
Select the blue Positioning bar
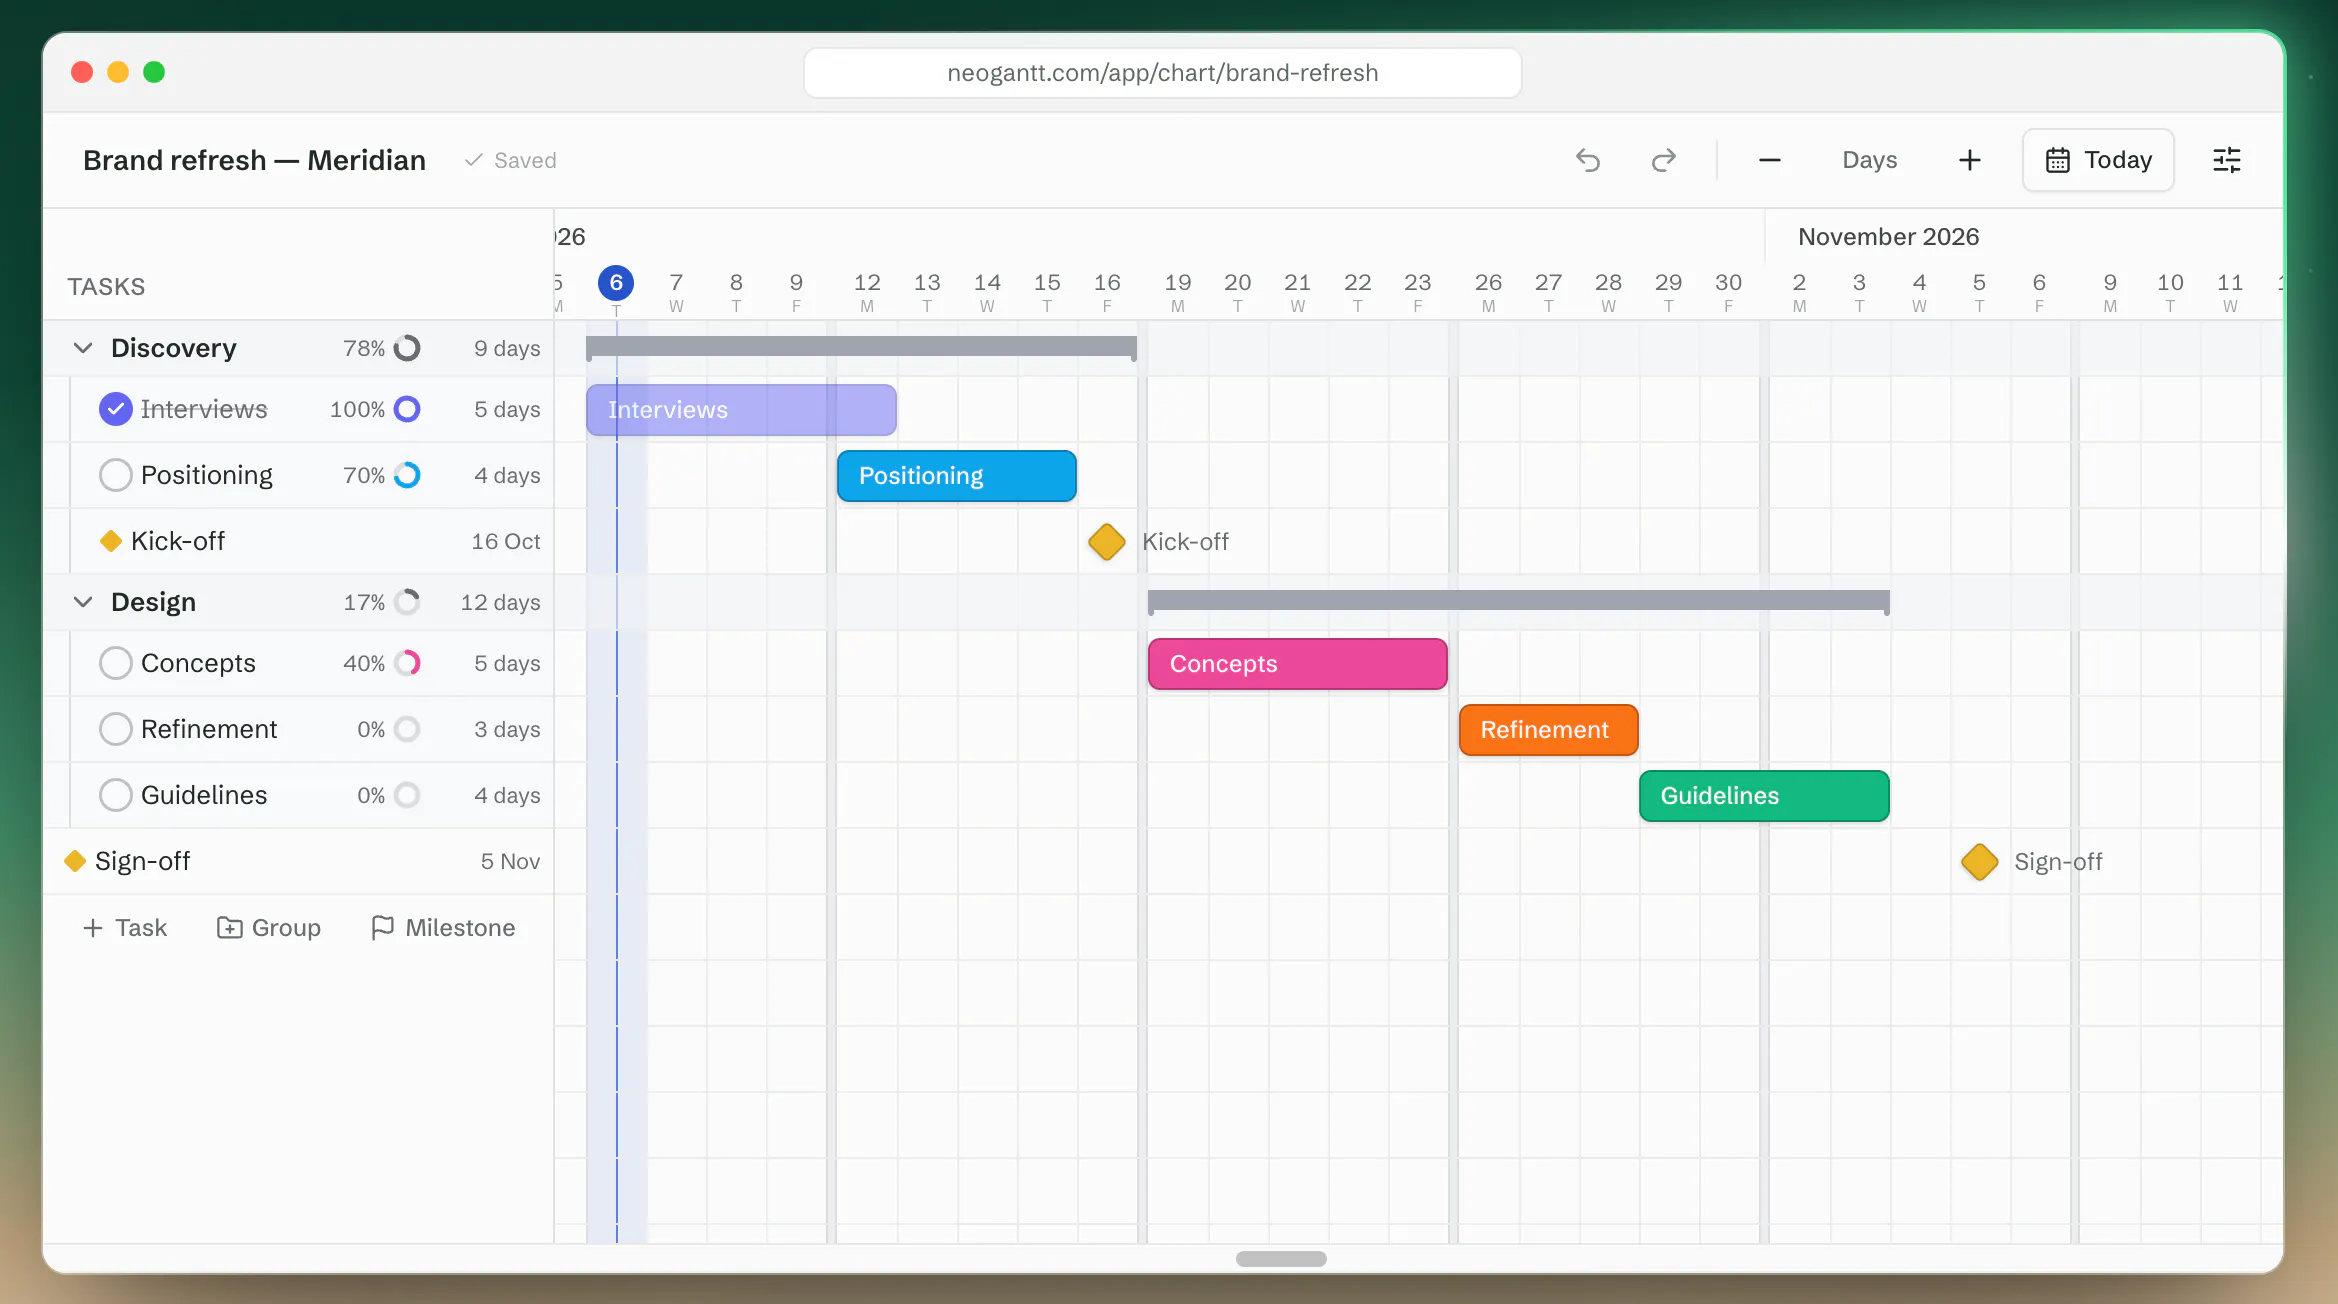(x=957, y=476)
